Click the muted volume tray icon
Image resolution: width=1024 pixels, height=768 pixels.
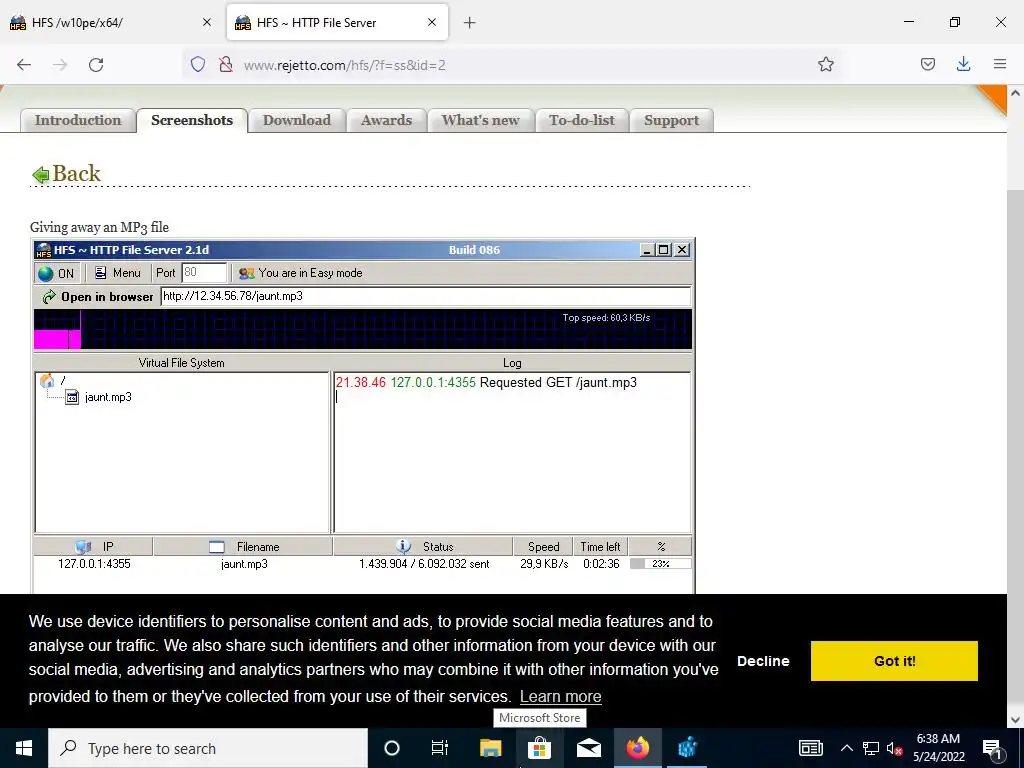click(894, 749)
